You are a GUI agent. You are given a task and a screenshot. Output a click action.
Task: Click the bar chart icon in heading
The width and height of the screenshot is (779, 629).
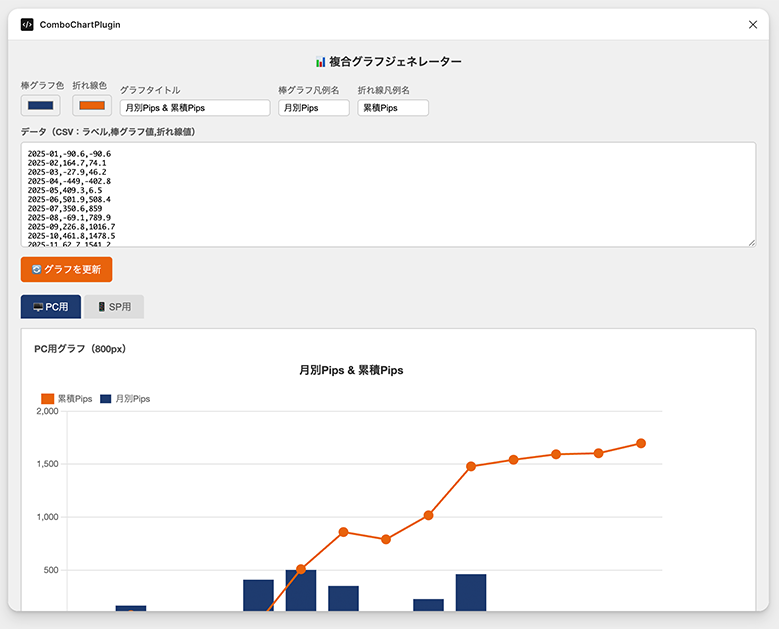point(320,62)
